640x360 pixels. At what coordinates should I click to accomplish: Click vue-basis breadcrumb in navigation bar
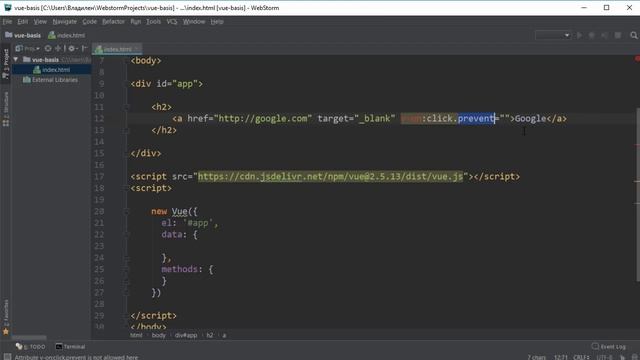(23, 36)
